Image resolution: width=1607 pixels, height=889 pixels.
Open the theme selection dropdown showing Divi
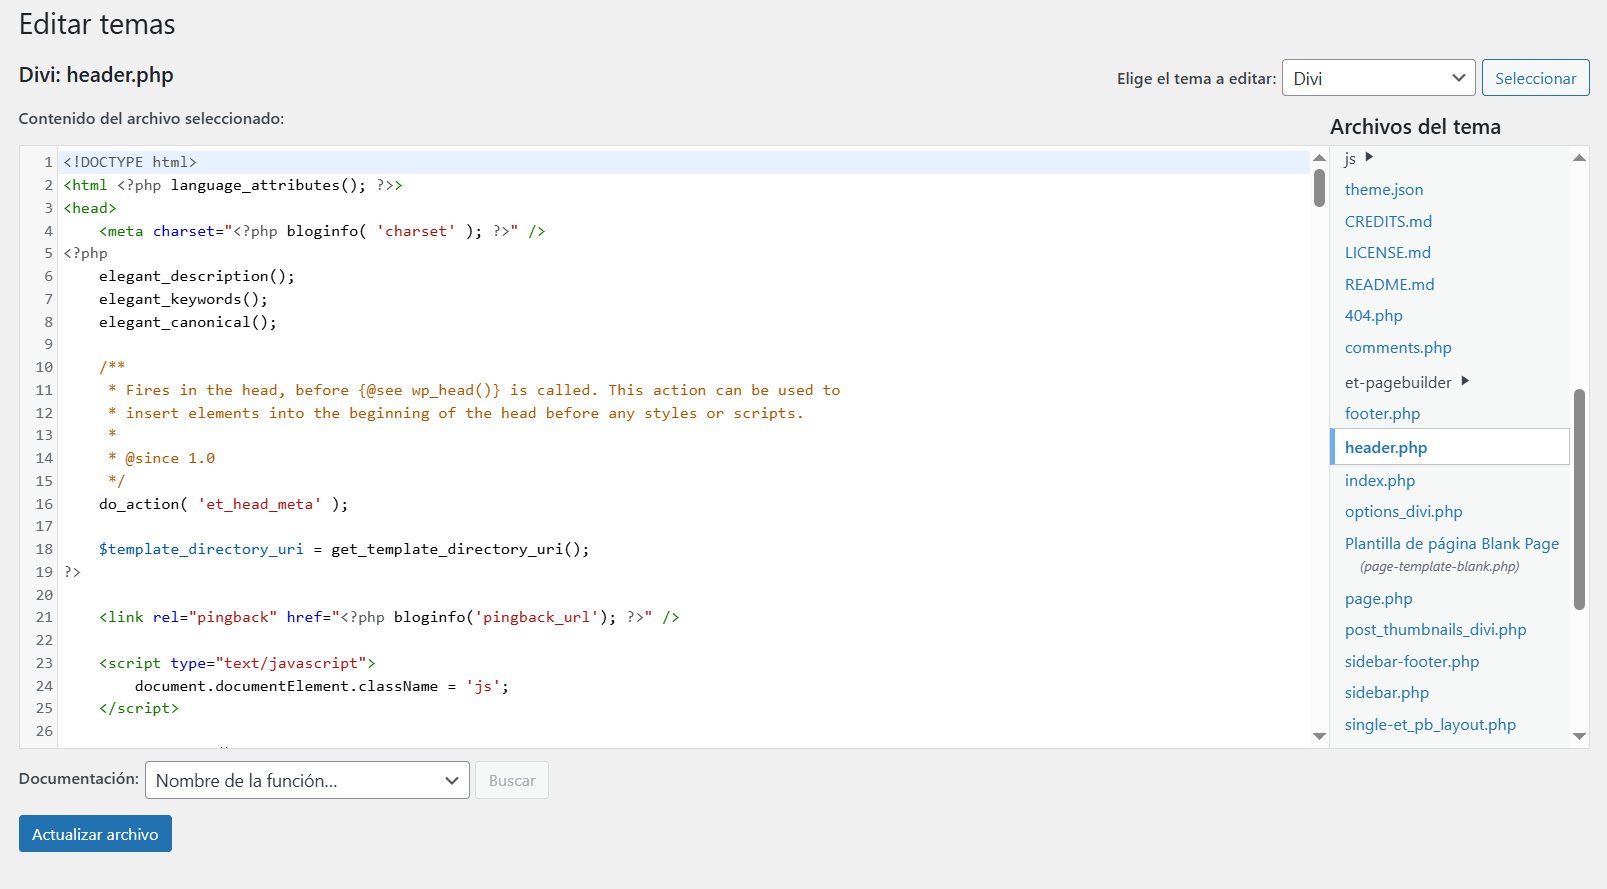1378,78
